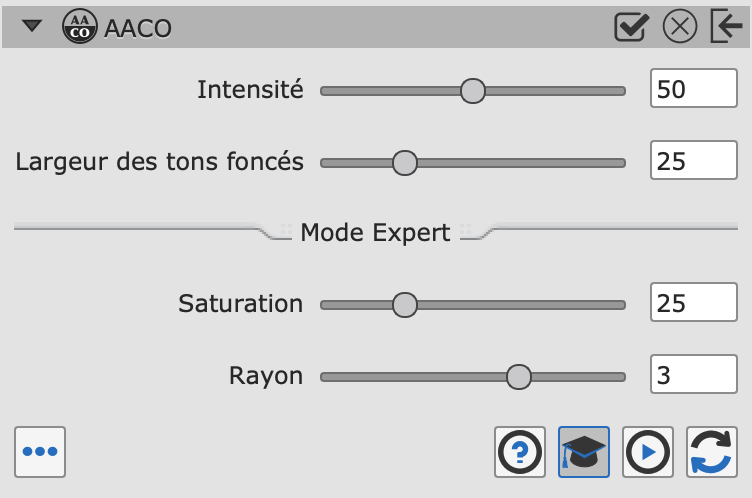752x498 pixels.
Task: Click the play preview icon
Action: [648, 452]
